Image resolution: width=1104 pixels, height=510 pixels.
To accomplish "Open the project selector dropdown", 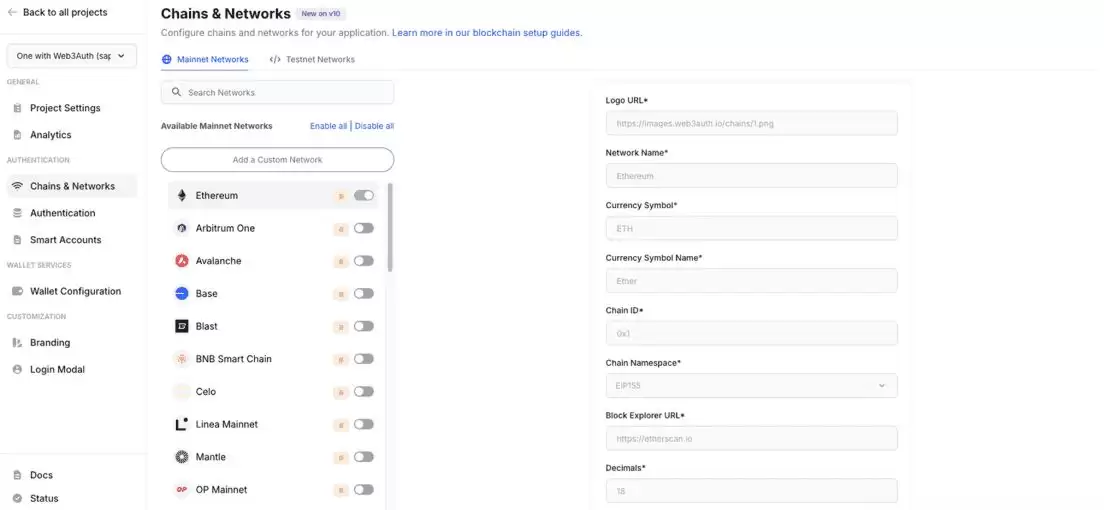I will point(72,56).
